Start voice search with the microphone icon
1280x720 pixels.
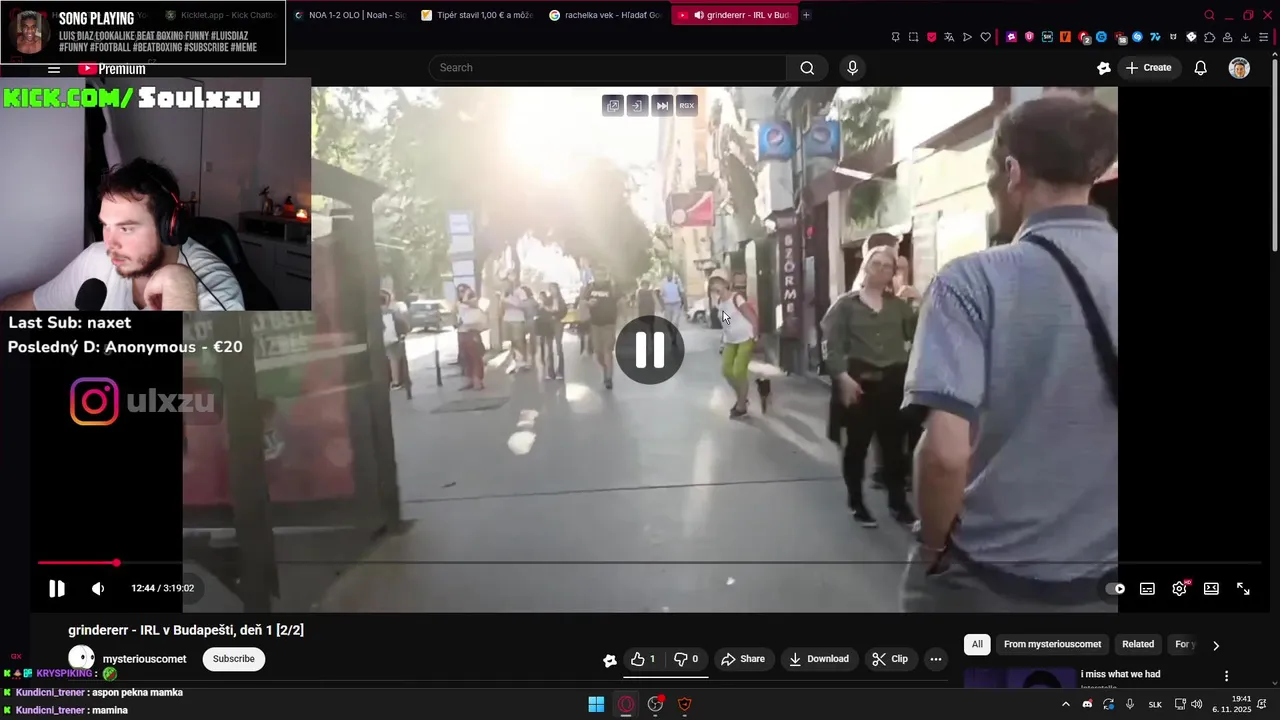[852, 68]
